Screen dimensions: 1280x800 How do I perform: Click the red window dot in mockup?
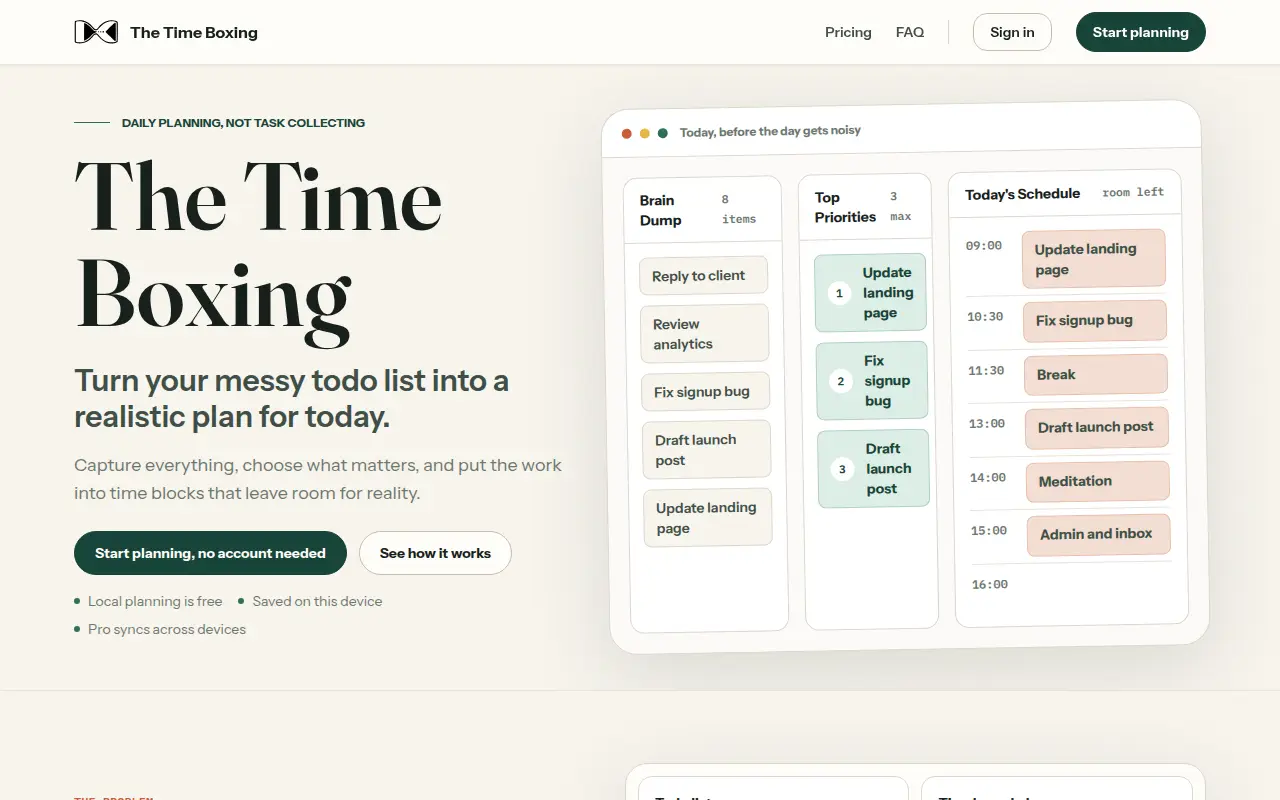(x=627, y=133)
